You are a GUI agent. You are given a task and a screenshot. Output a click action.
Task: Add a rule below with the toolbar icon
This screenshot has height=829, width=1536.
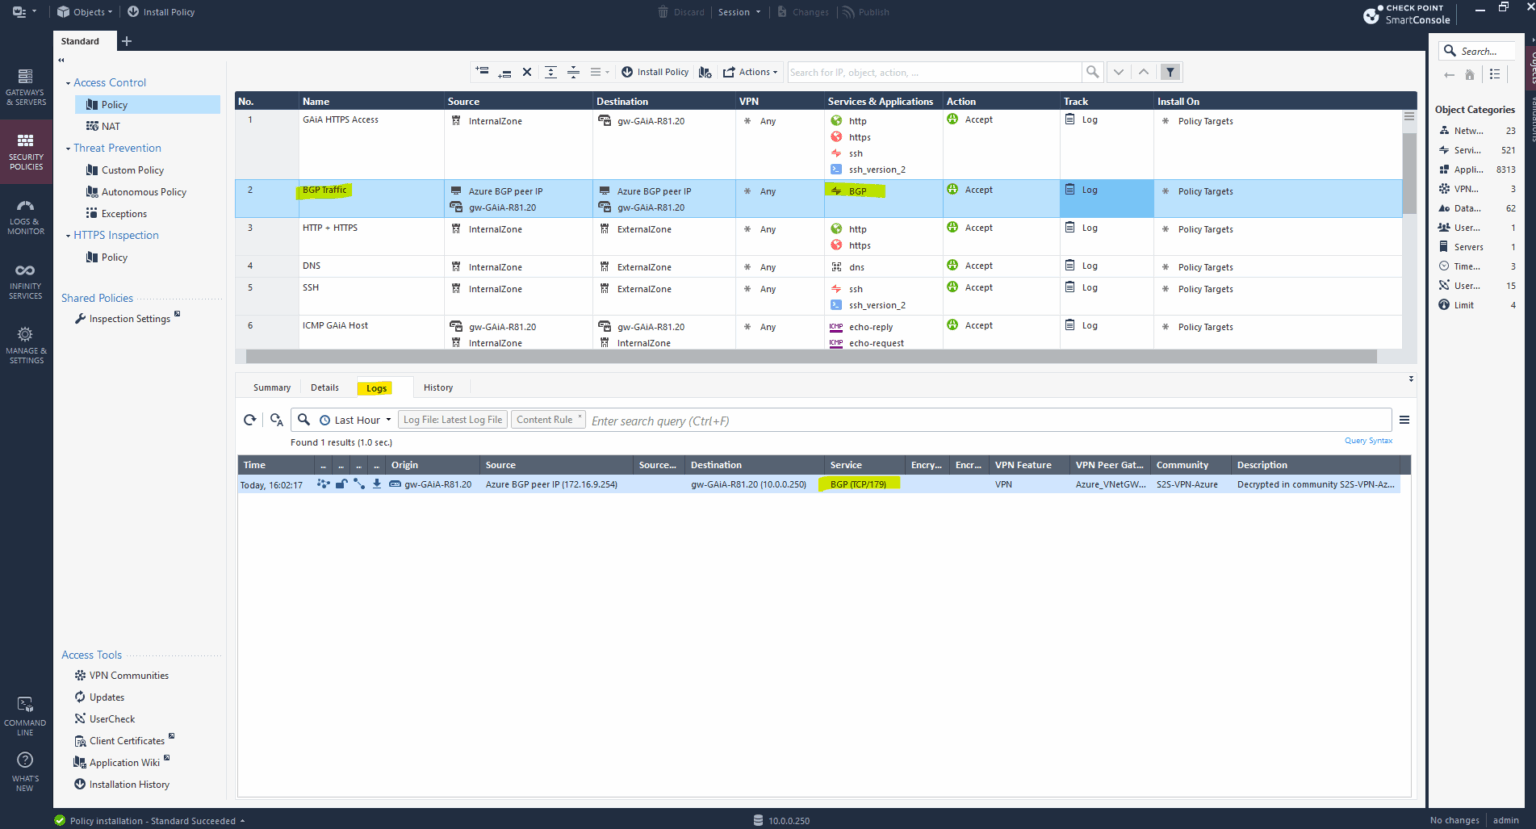pyautogui.click(x=505, y=71)
